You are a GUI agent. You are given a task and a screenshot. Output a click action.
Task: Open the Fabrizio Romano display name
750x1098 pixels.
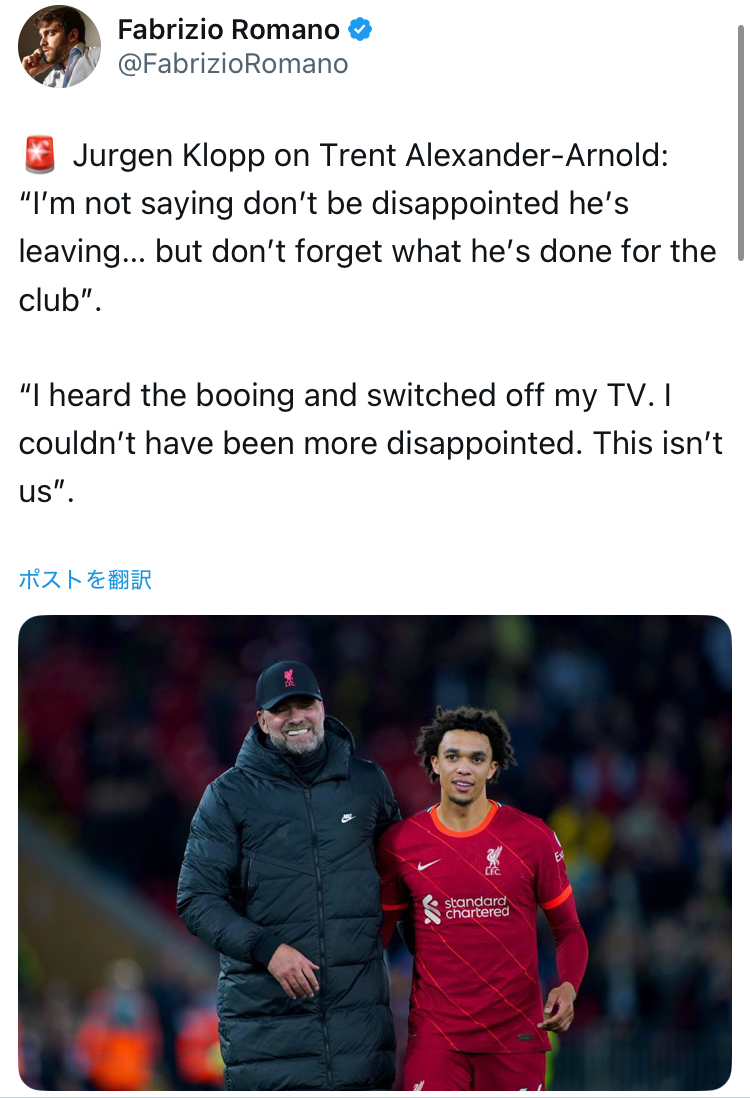click(x=228, y=30)
